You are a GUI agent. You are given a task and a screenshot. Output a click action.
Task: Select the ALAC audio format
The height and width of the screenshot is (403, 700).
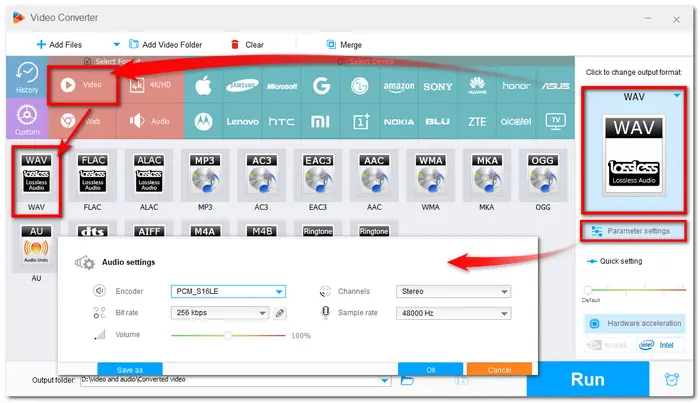pyautogui.click(x=149, y=181)
